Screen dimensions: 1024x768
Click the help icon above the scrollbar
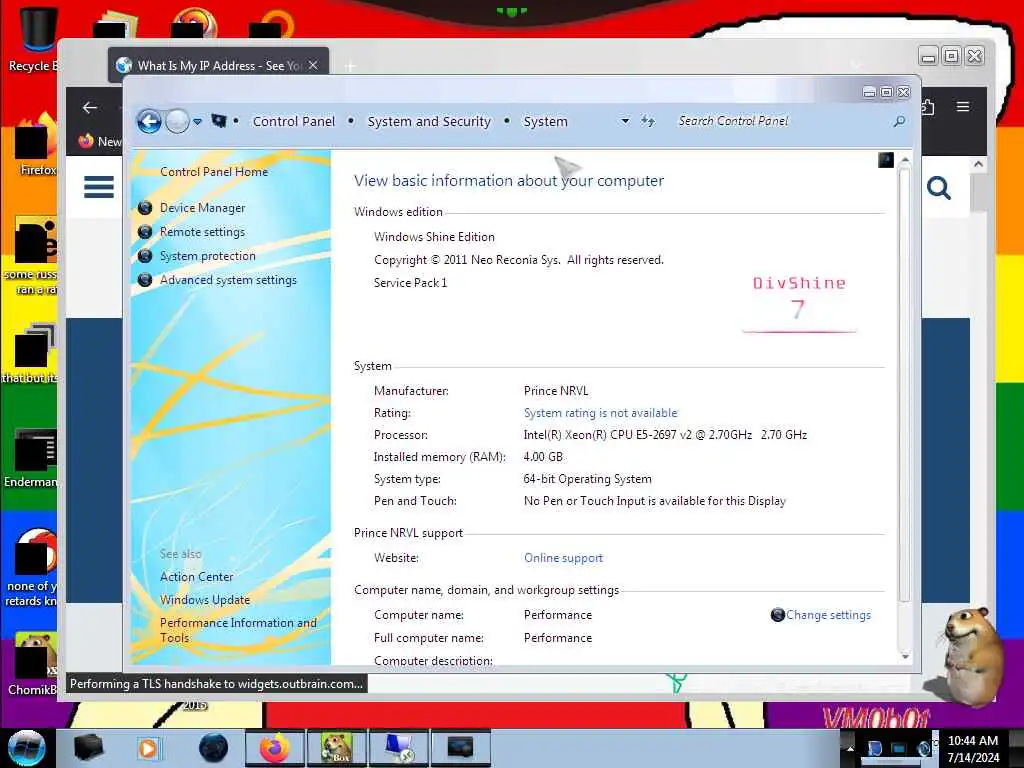click(886, 160)
